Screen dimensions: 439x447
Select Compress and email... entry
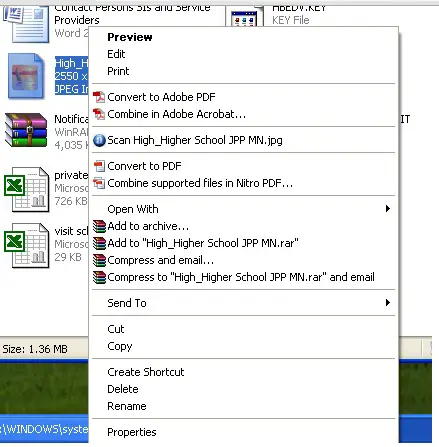click(x=160, y=260)
